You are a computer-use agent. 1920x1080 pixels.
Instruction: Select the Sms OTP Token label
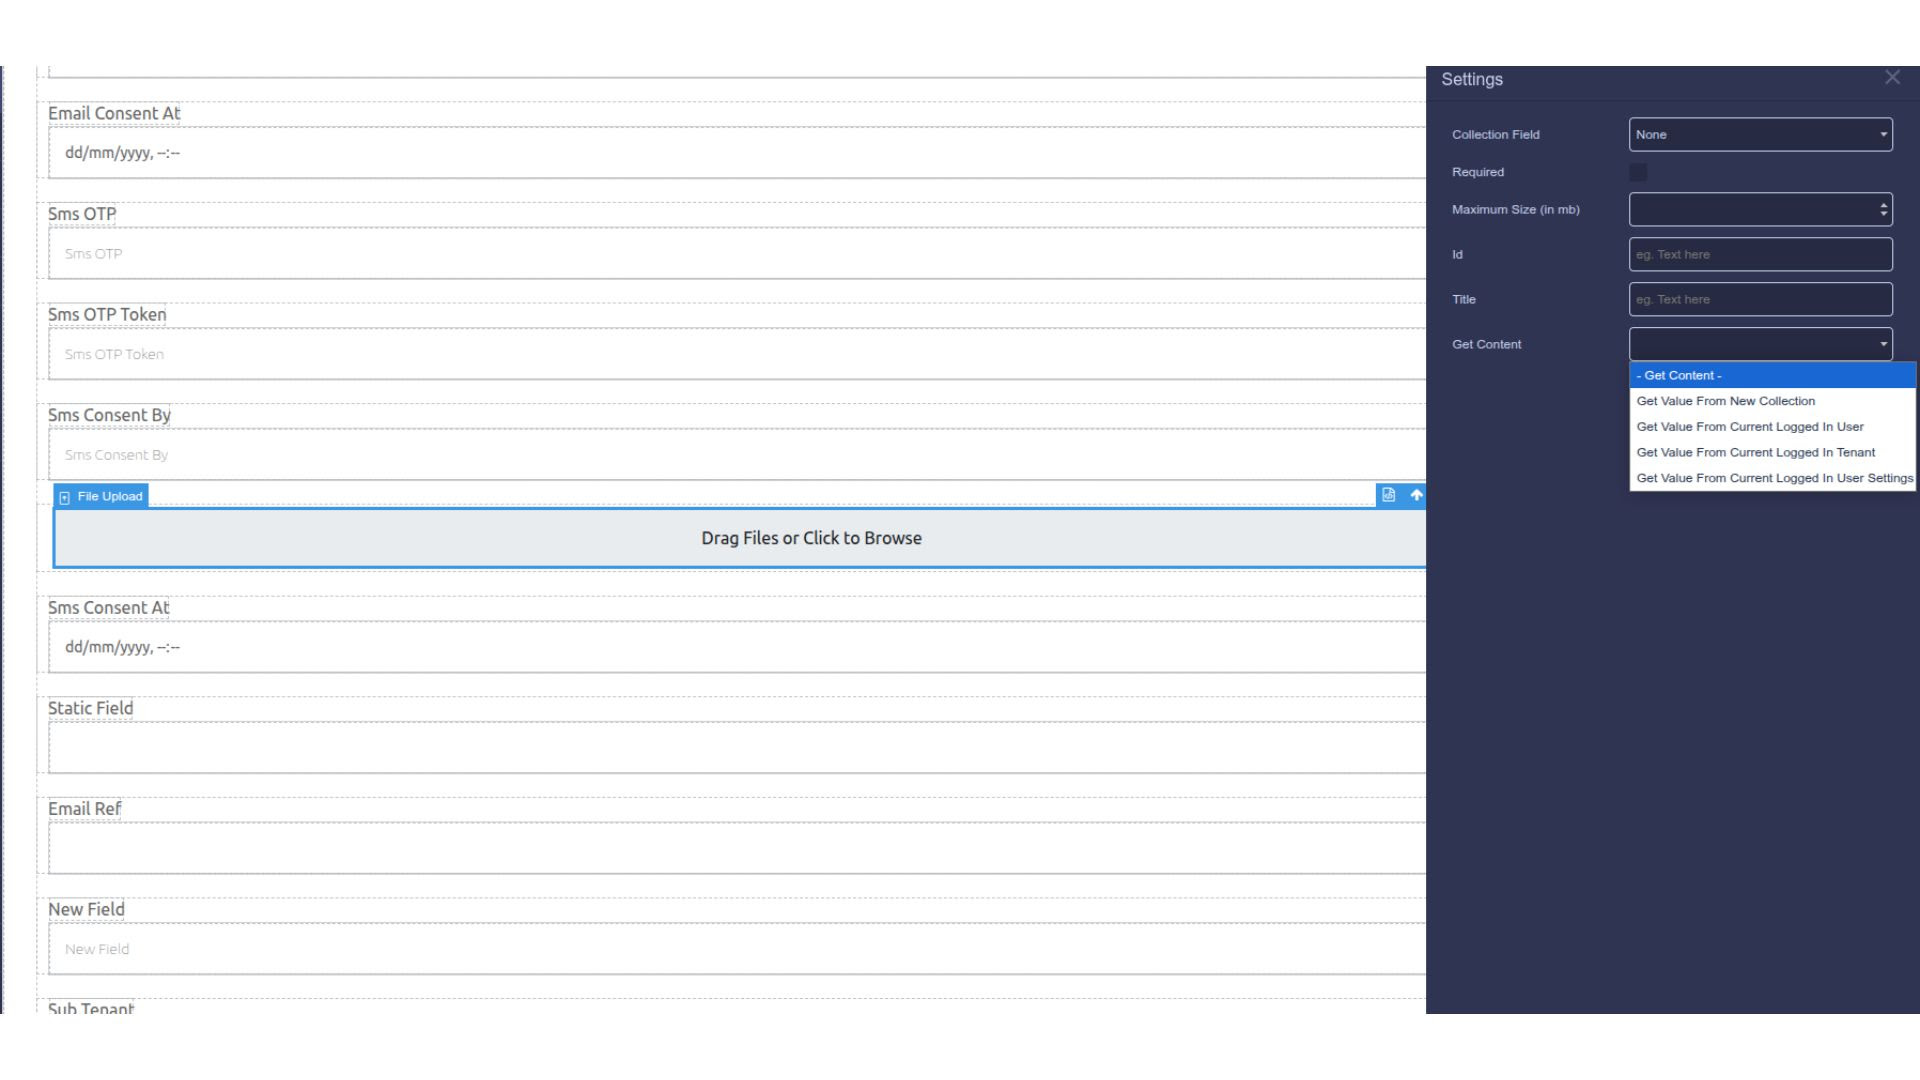click(x=107, y=315)
